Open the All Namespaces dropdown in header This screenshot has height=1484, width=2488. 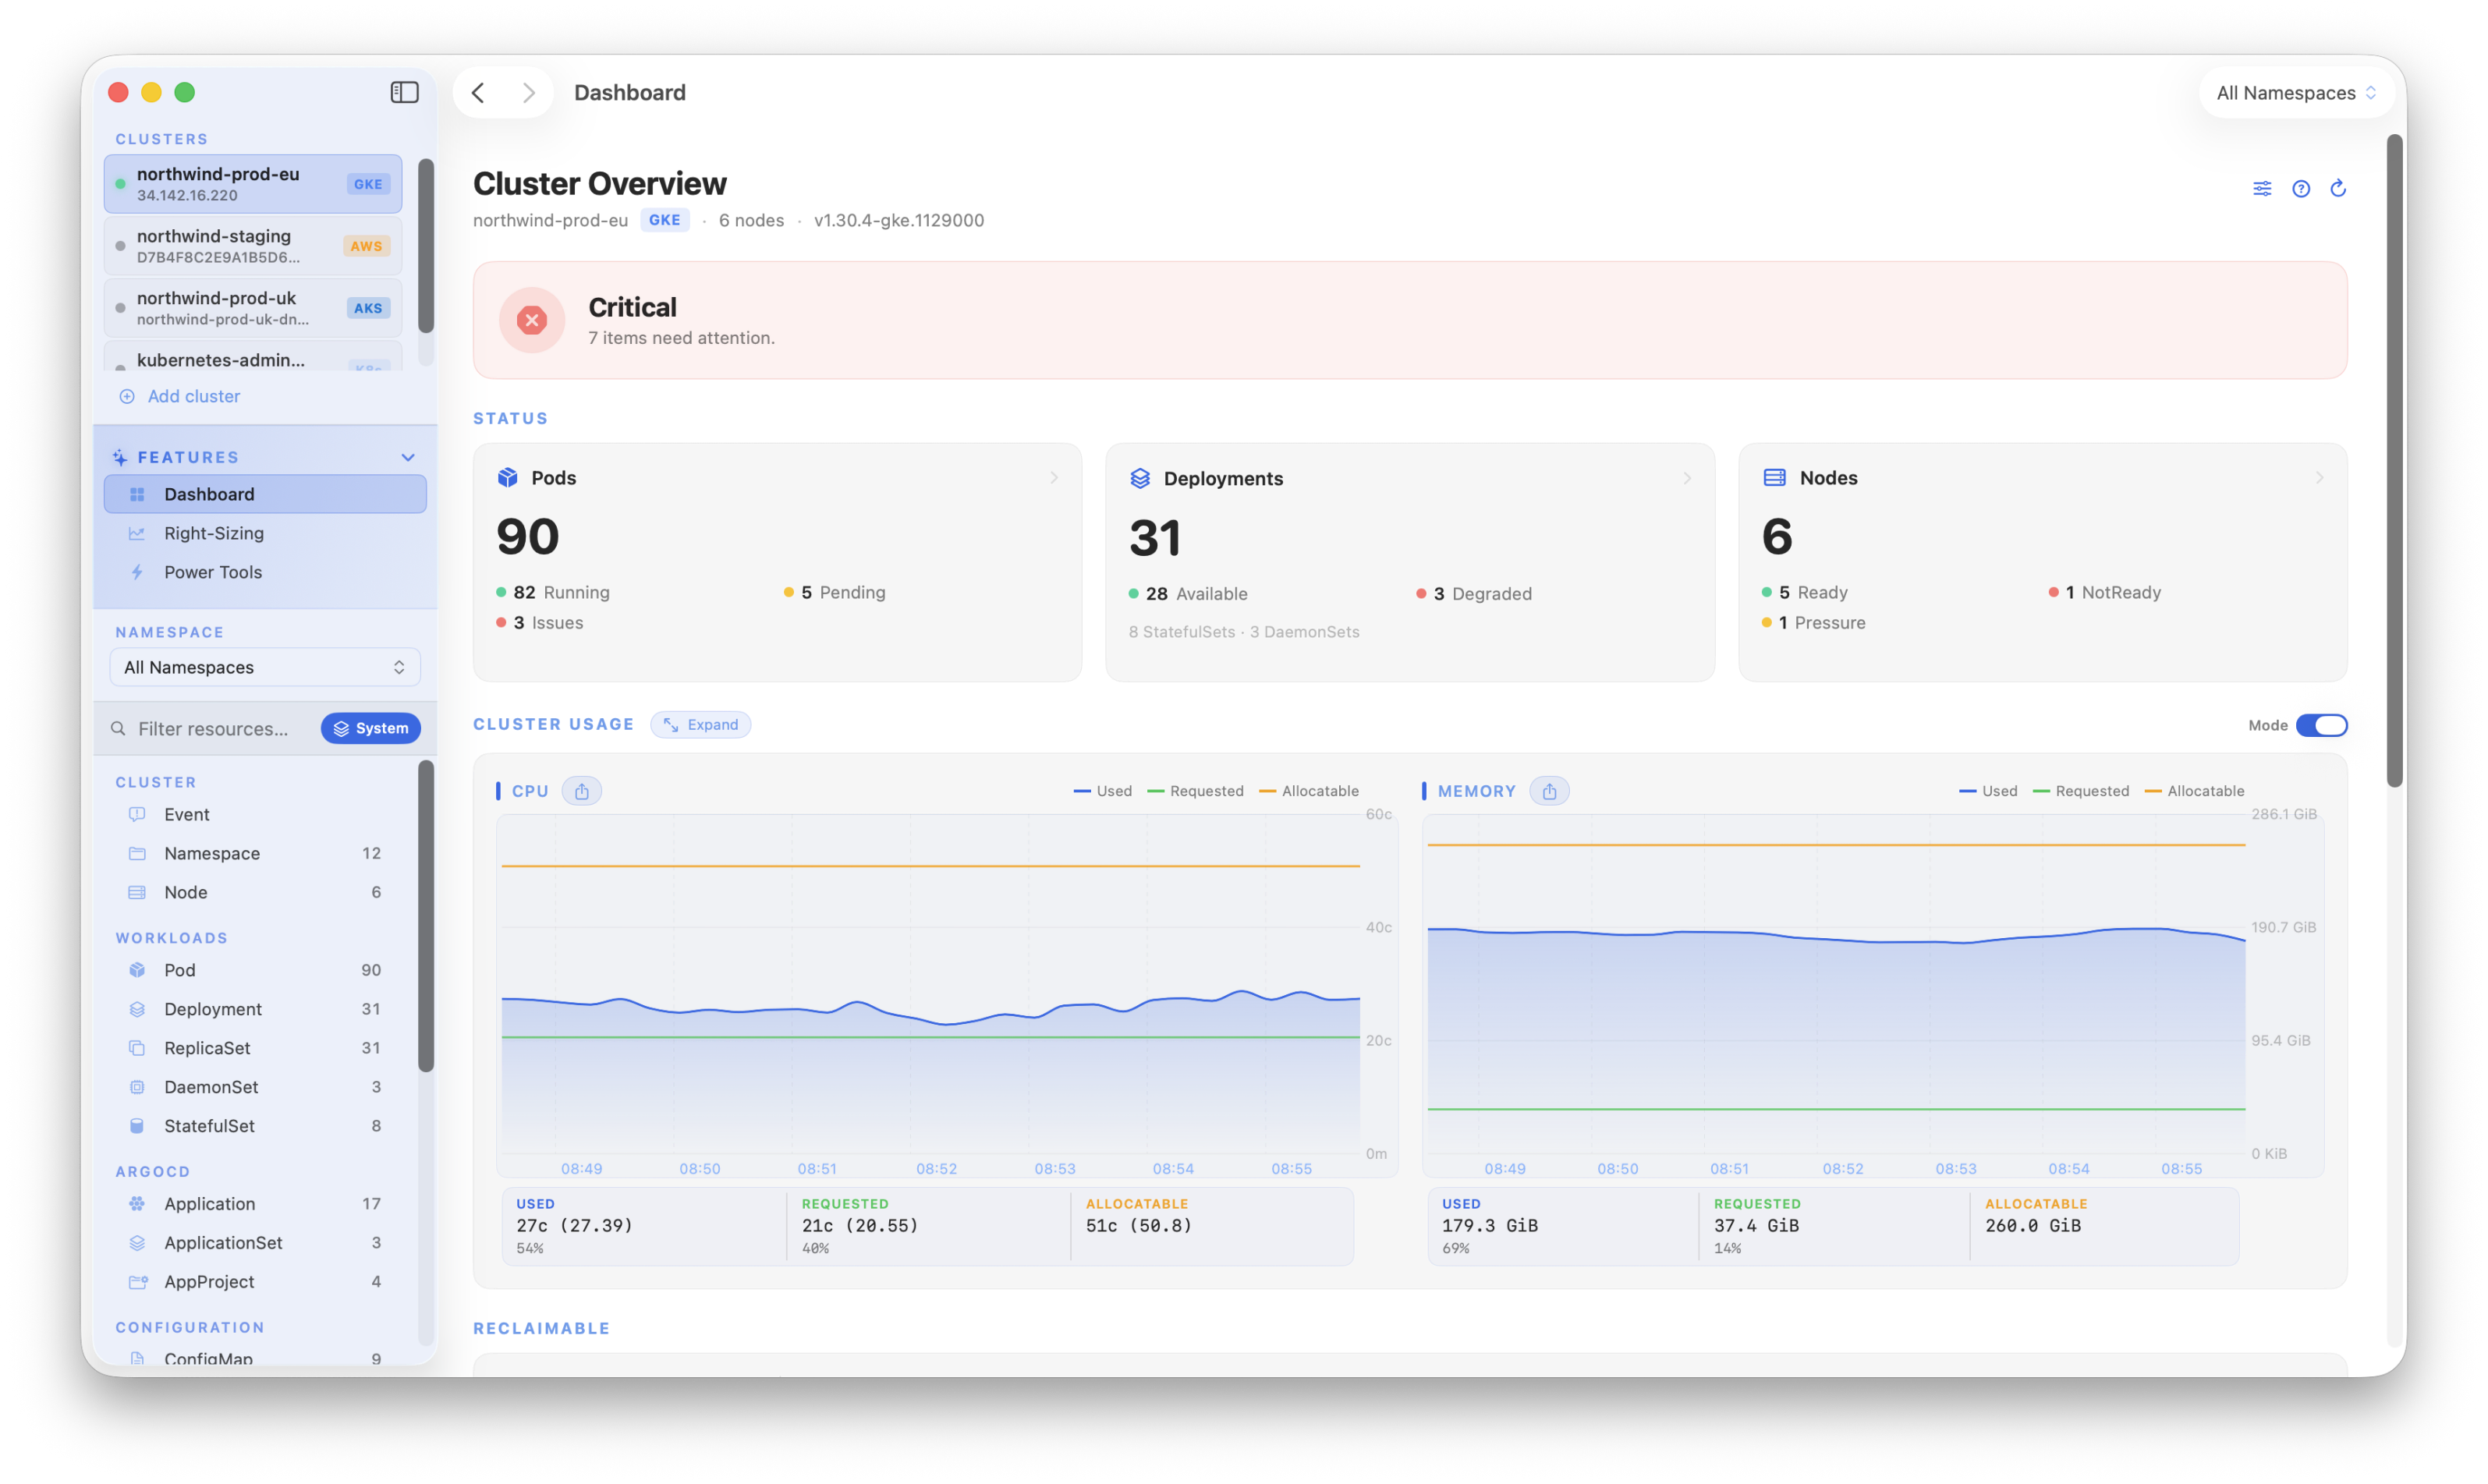[x=2296, y=93]
